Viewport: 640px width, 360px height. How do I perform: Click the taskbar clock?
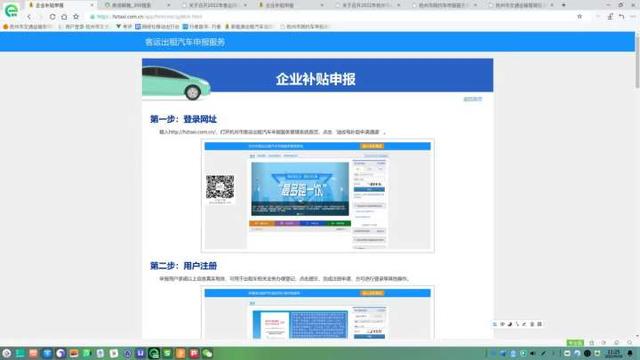coord(613,353)
